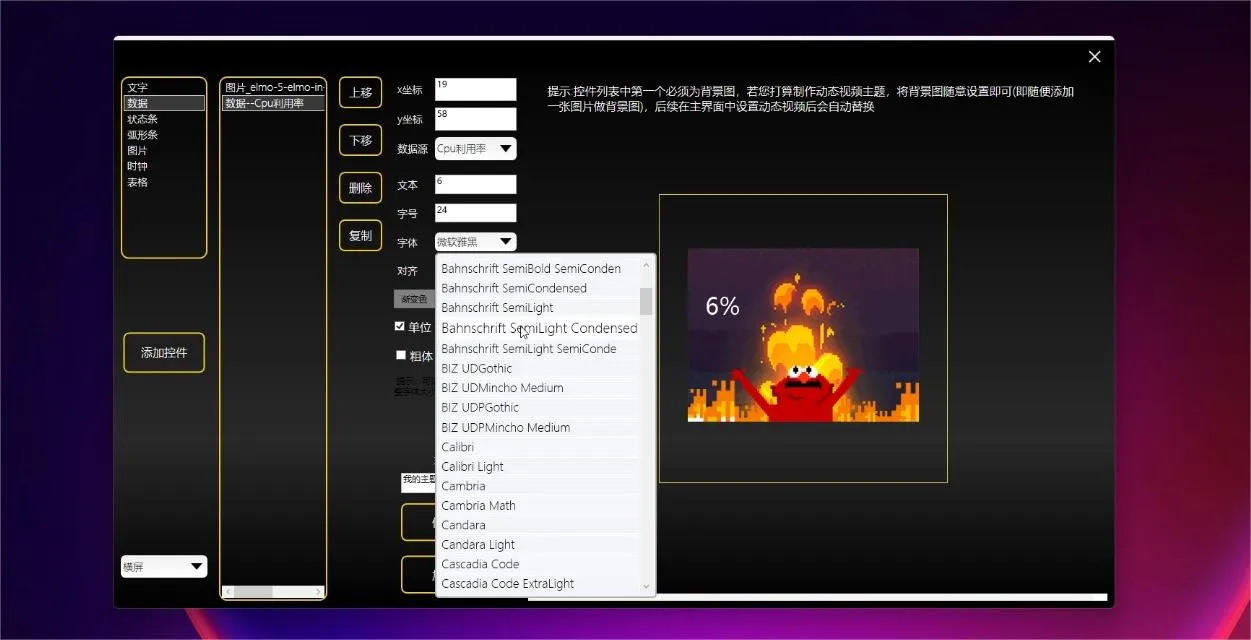This screenshot has height=640, width=1251.
Task: Choose Cambria font from list
Action: [x=539, y=486]
